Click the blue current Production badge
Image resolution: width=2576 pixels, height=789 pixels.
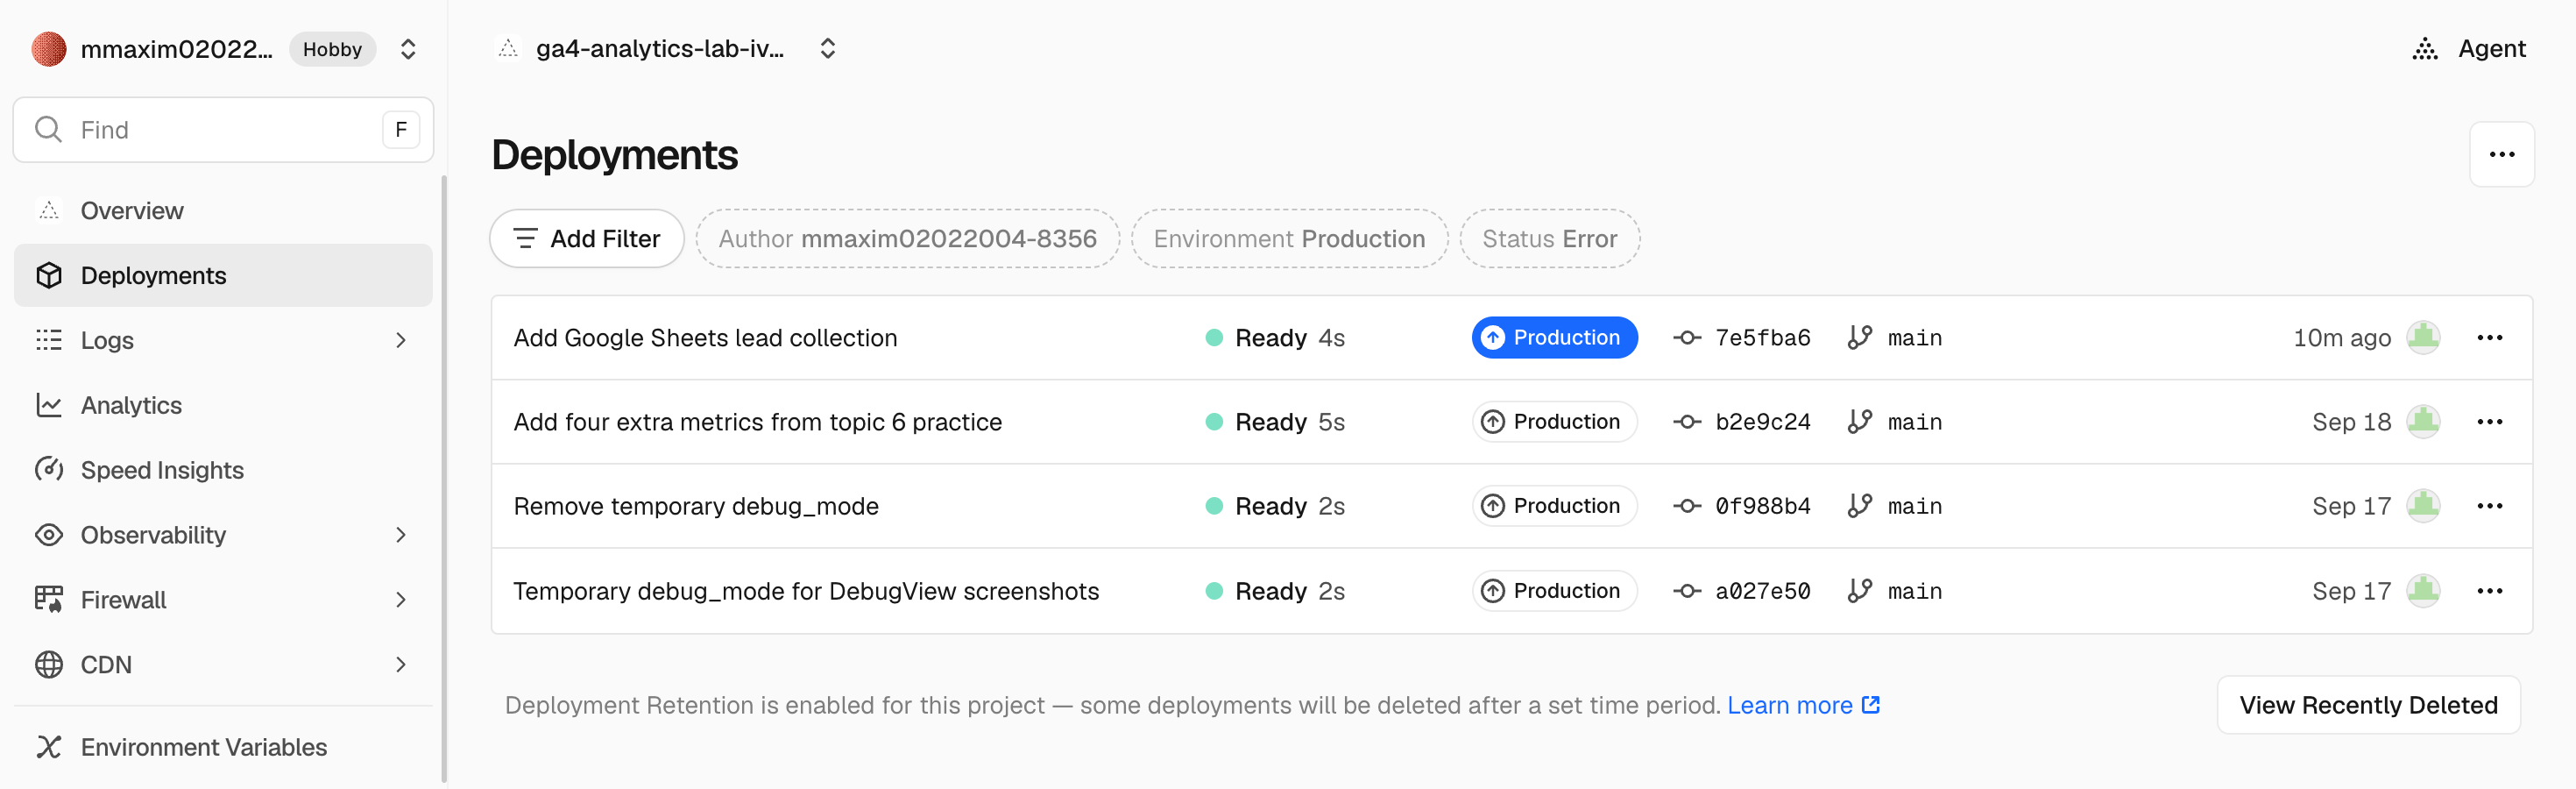1554,338
